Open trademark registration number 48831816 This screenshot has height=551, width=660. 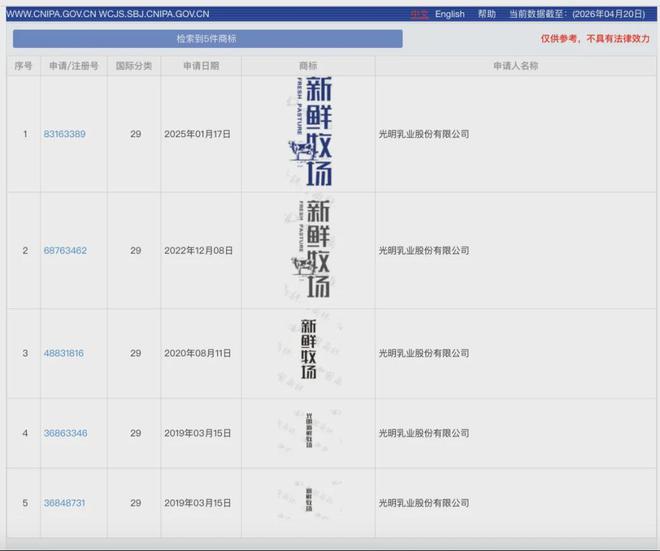[64, 353]
